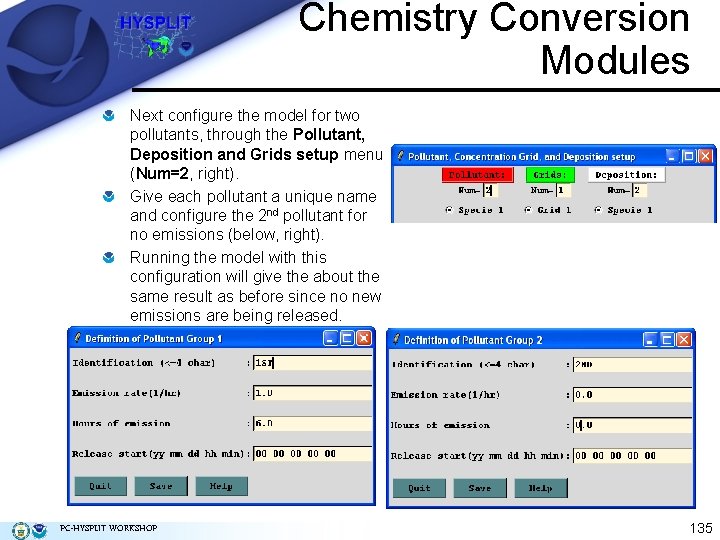Click Save in Pollutant Group 2 window
The image size is (720, 540).
pyautogui.click(x=480, y=488)
